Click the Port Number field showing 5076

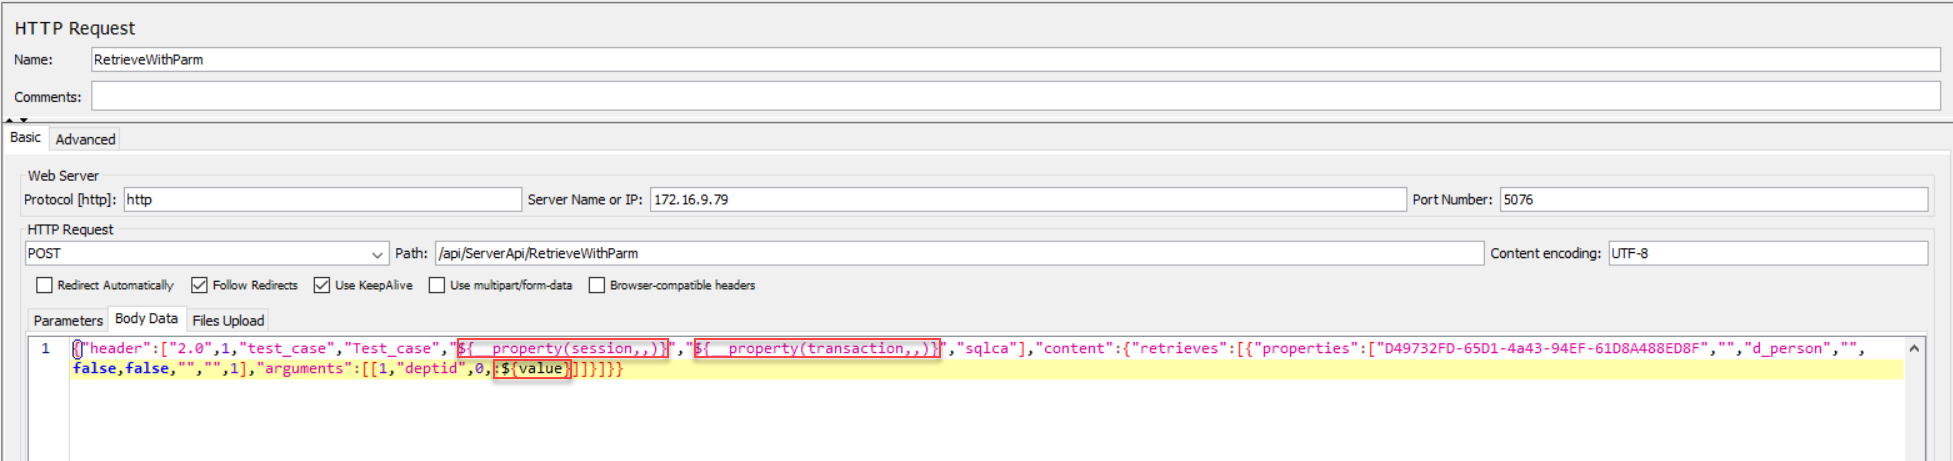click(1712, 200)
